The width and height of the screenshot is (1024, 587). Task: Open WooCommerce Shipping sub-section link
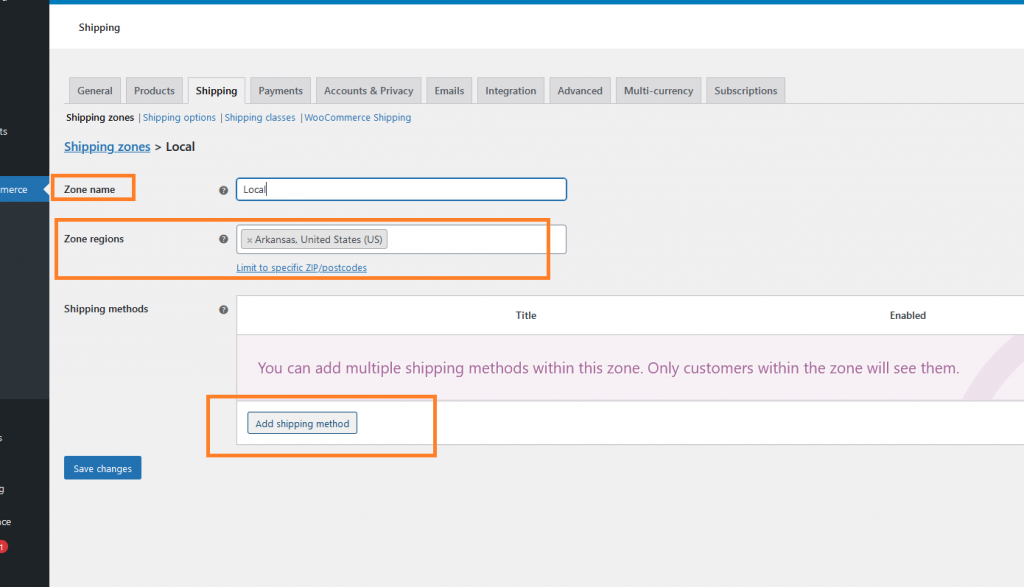[x=357, y=118]
